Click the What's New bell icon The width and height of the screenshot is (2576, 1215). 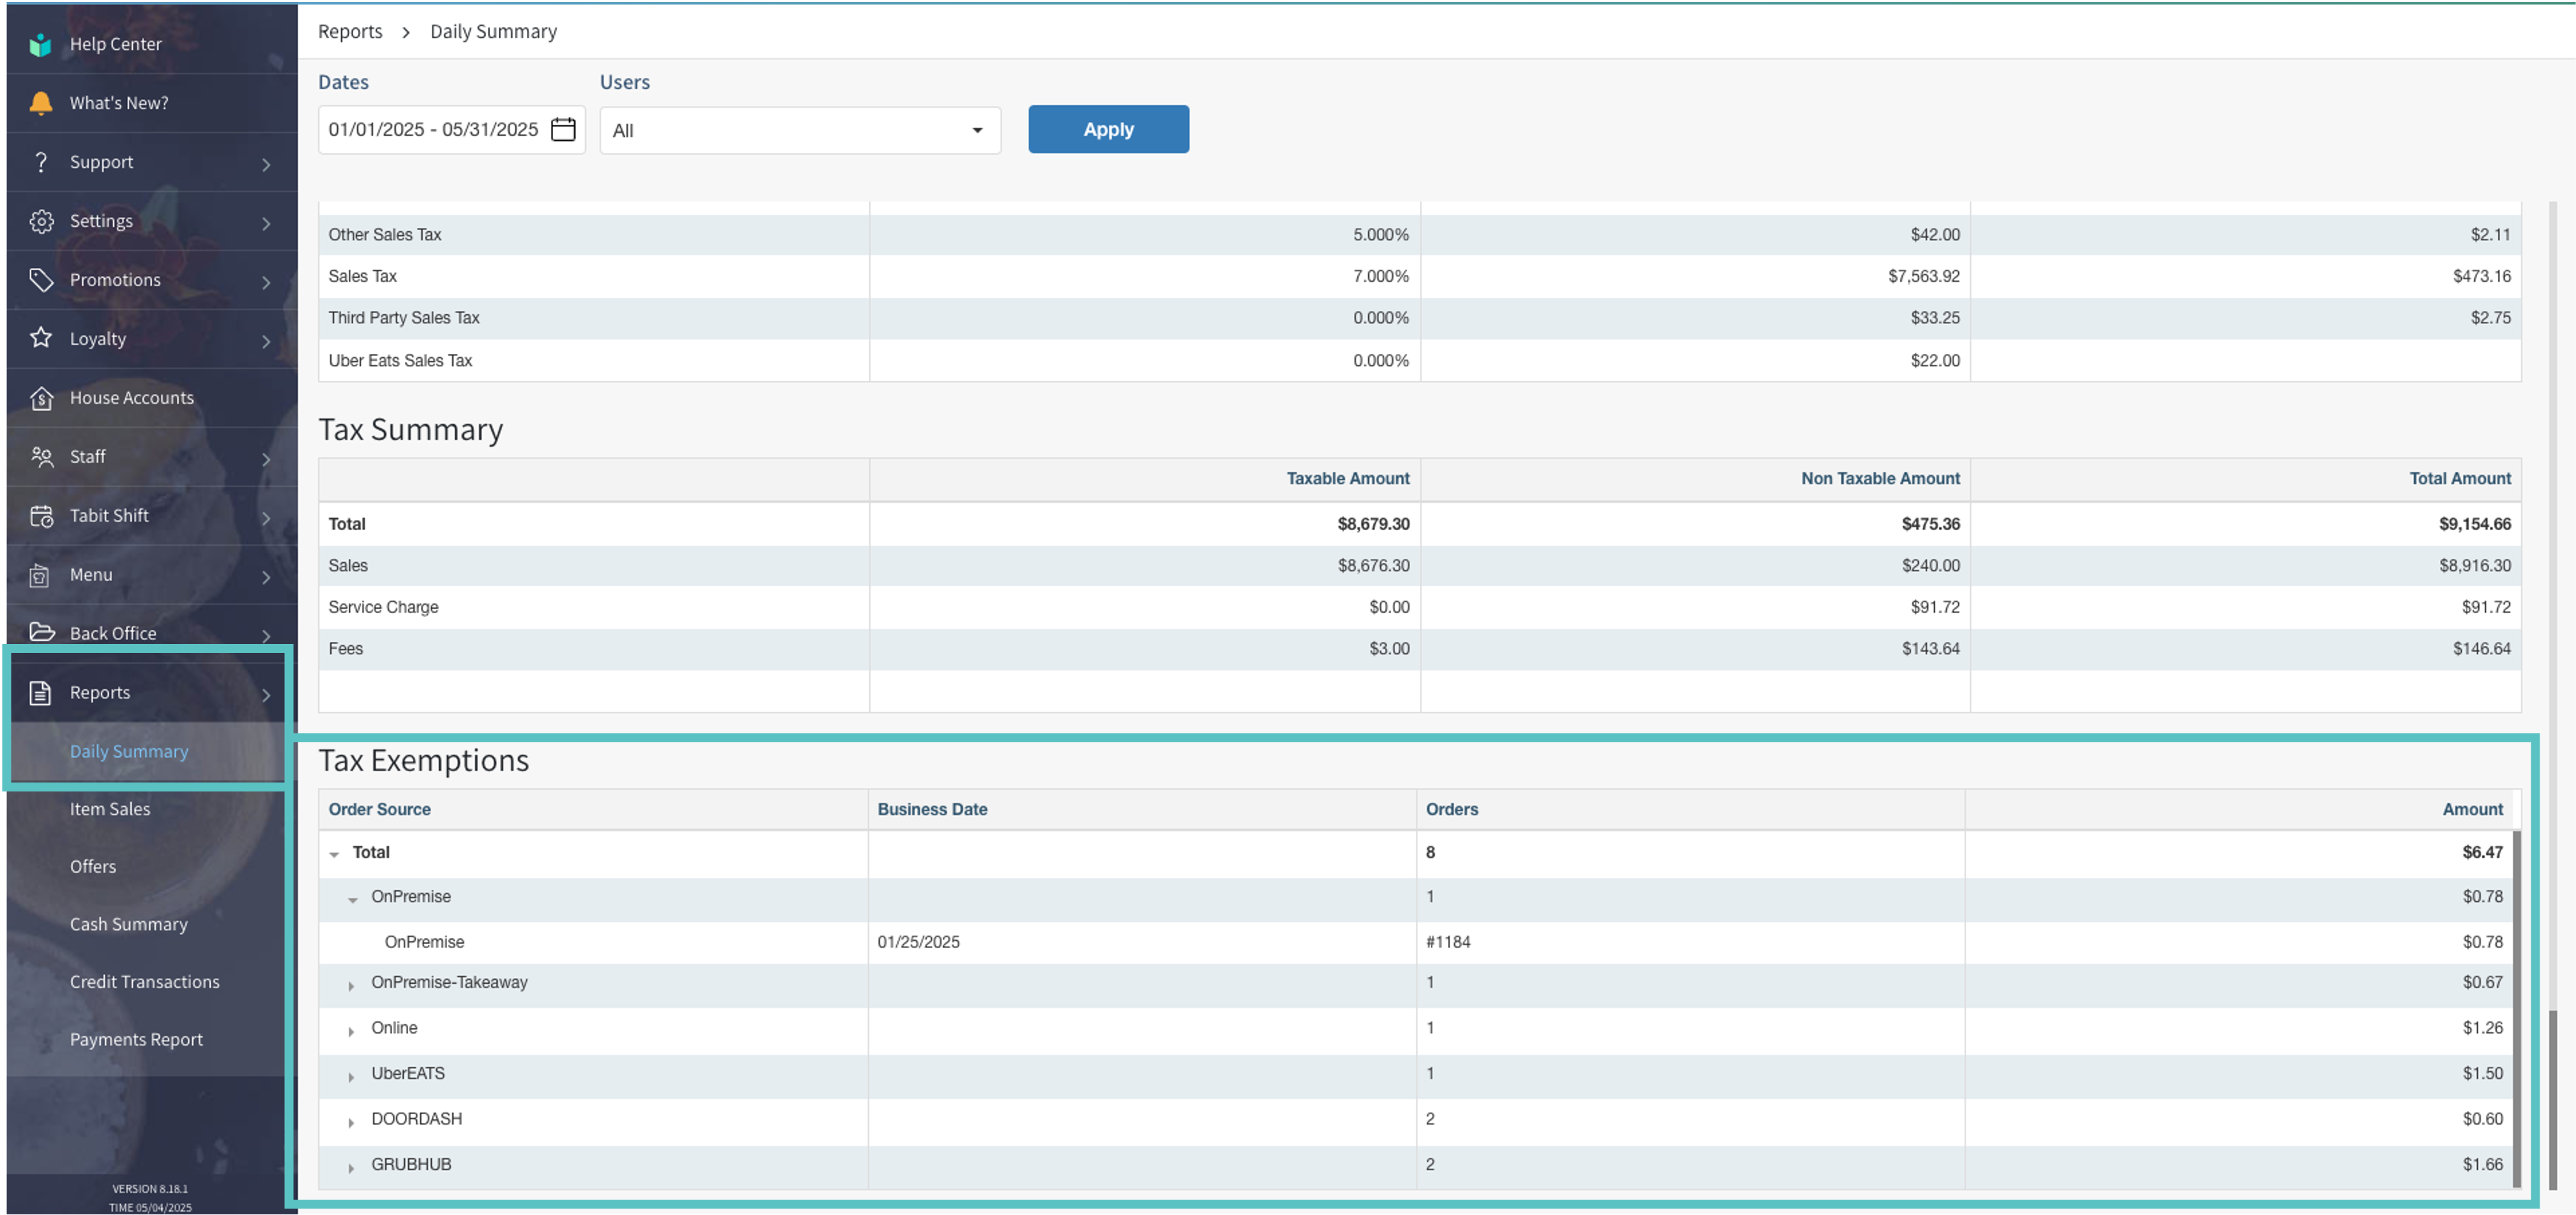[x=40, y=103]
